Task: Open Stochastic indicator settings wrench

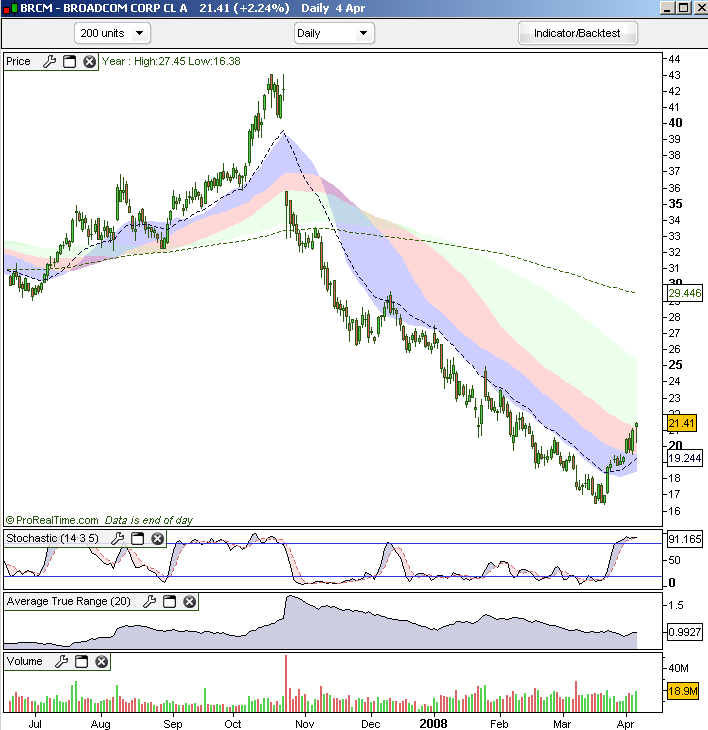Action: [x=117, y=539]
